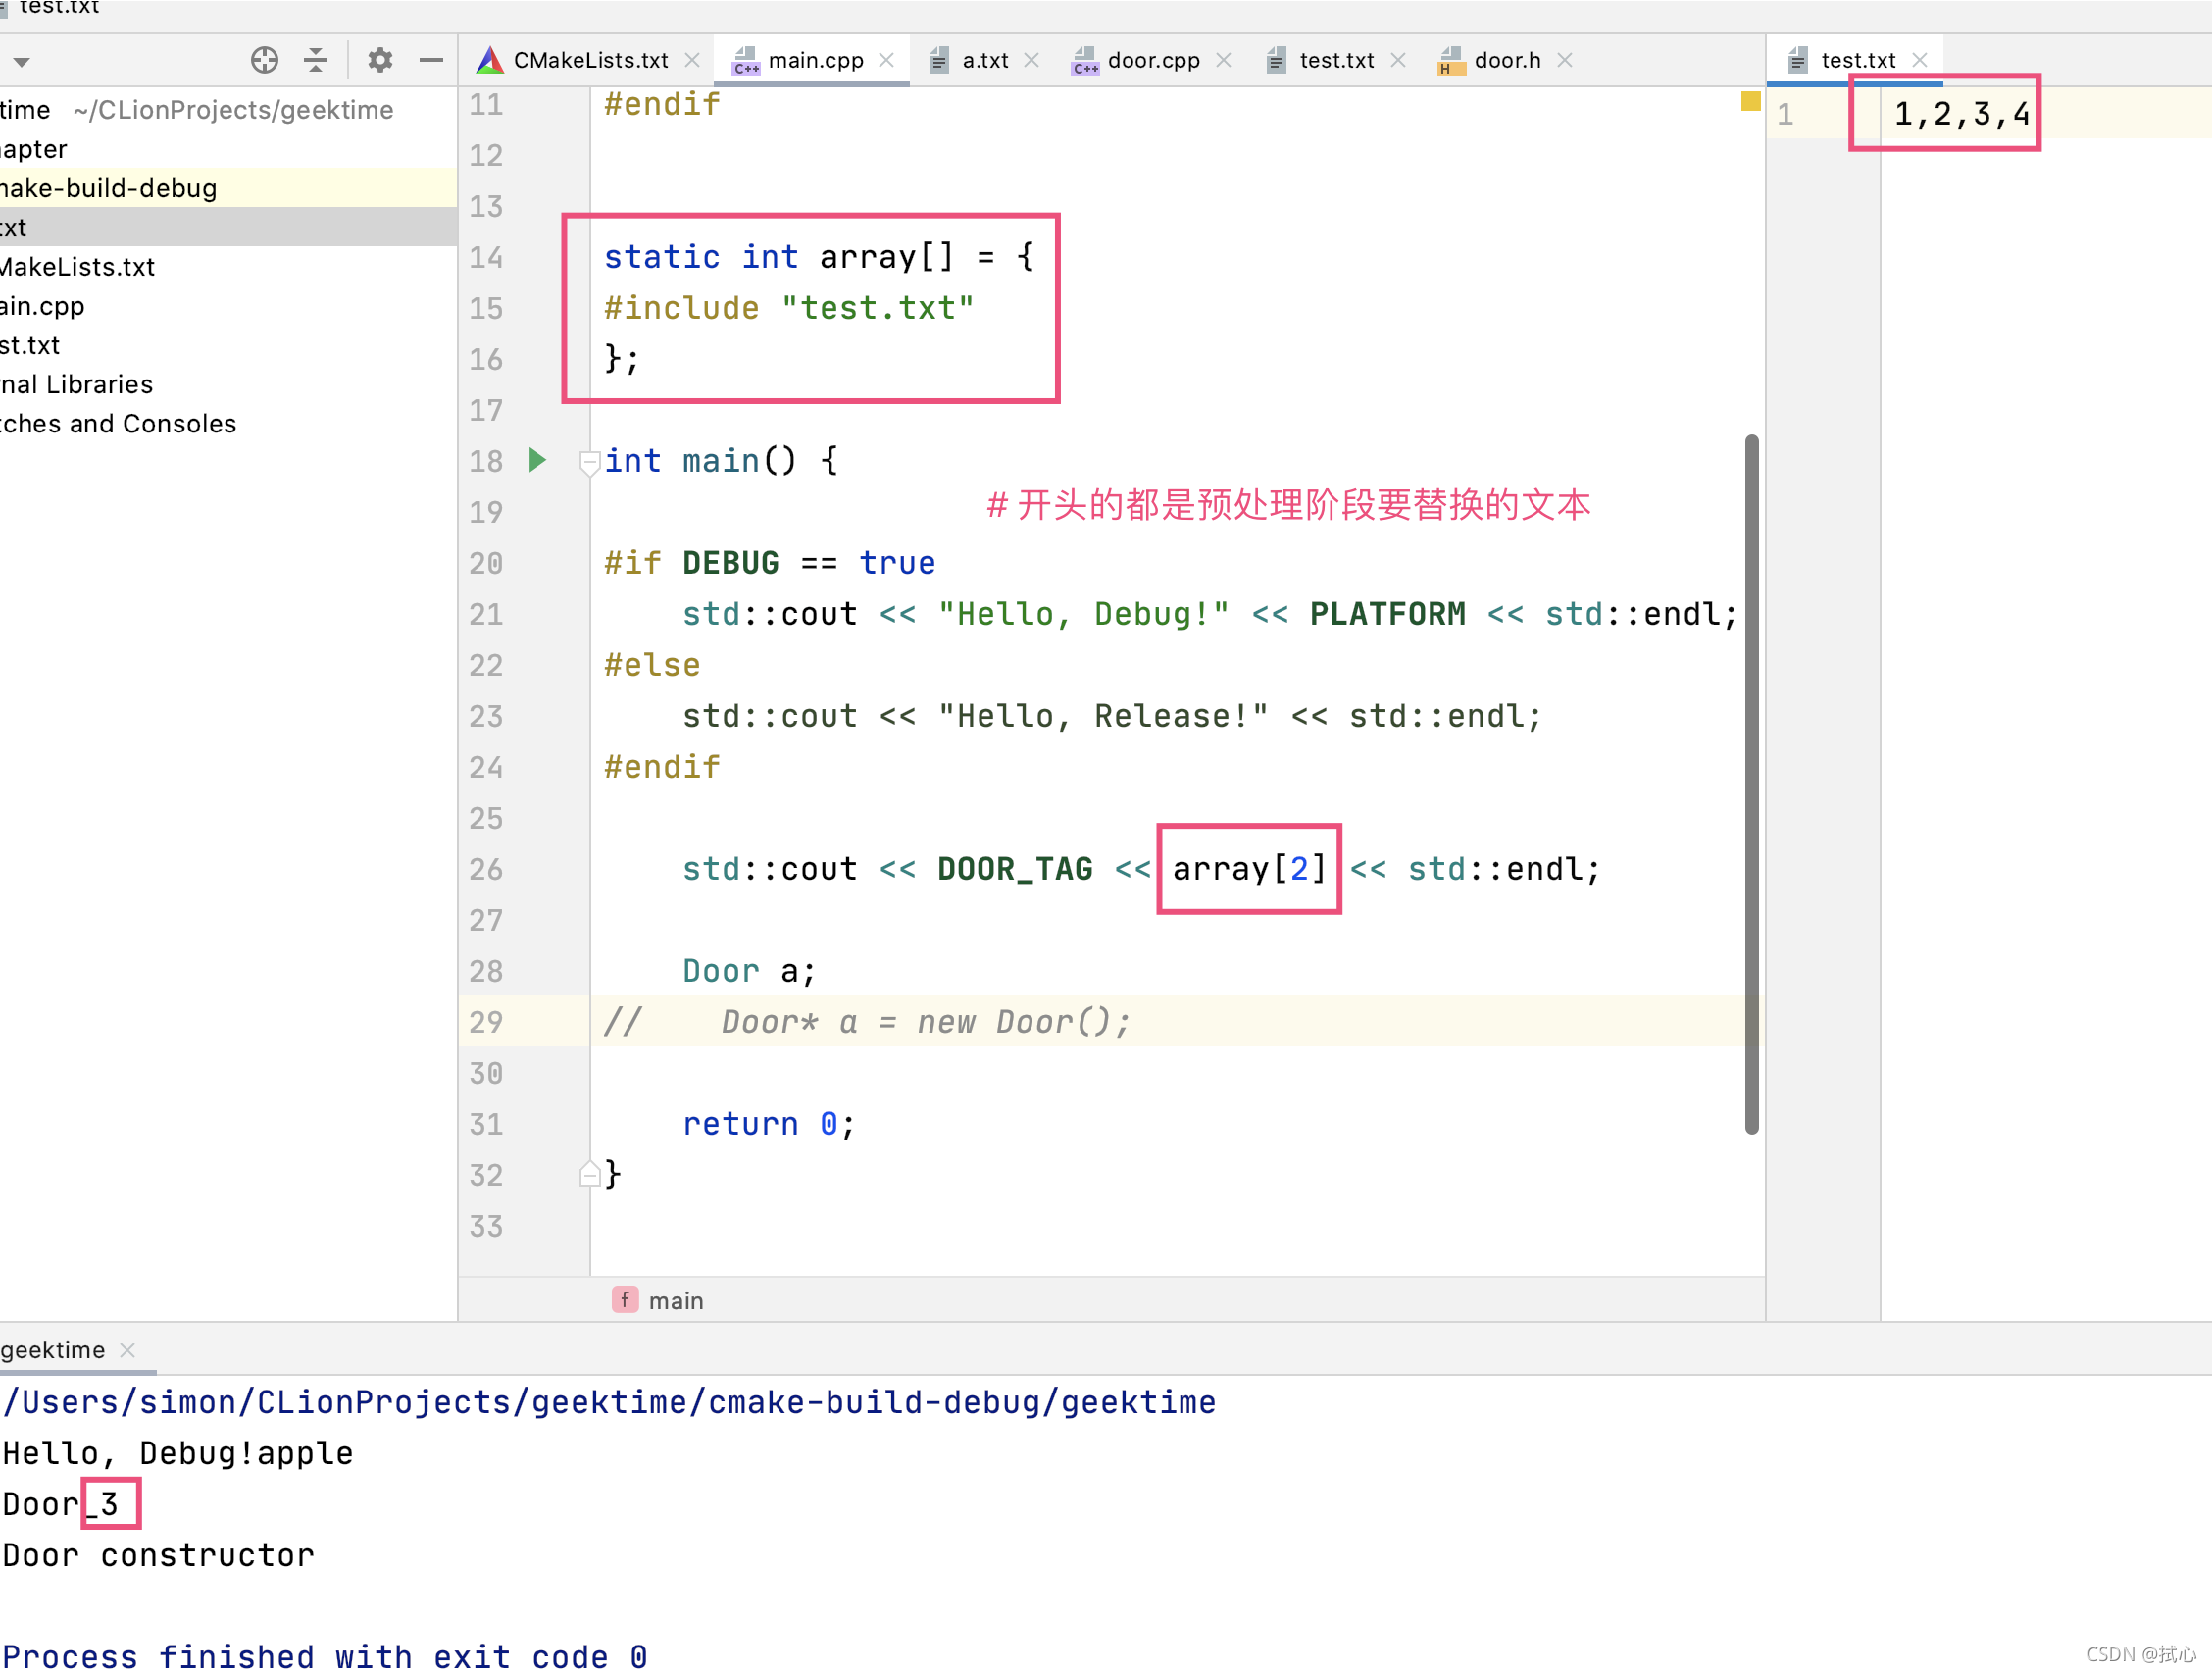The width and height of the screenshot is (2212, 1672).
Task: Click the green run gutter icon beside main()
Action: (x=537, y=460)
